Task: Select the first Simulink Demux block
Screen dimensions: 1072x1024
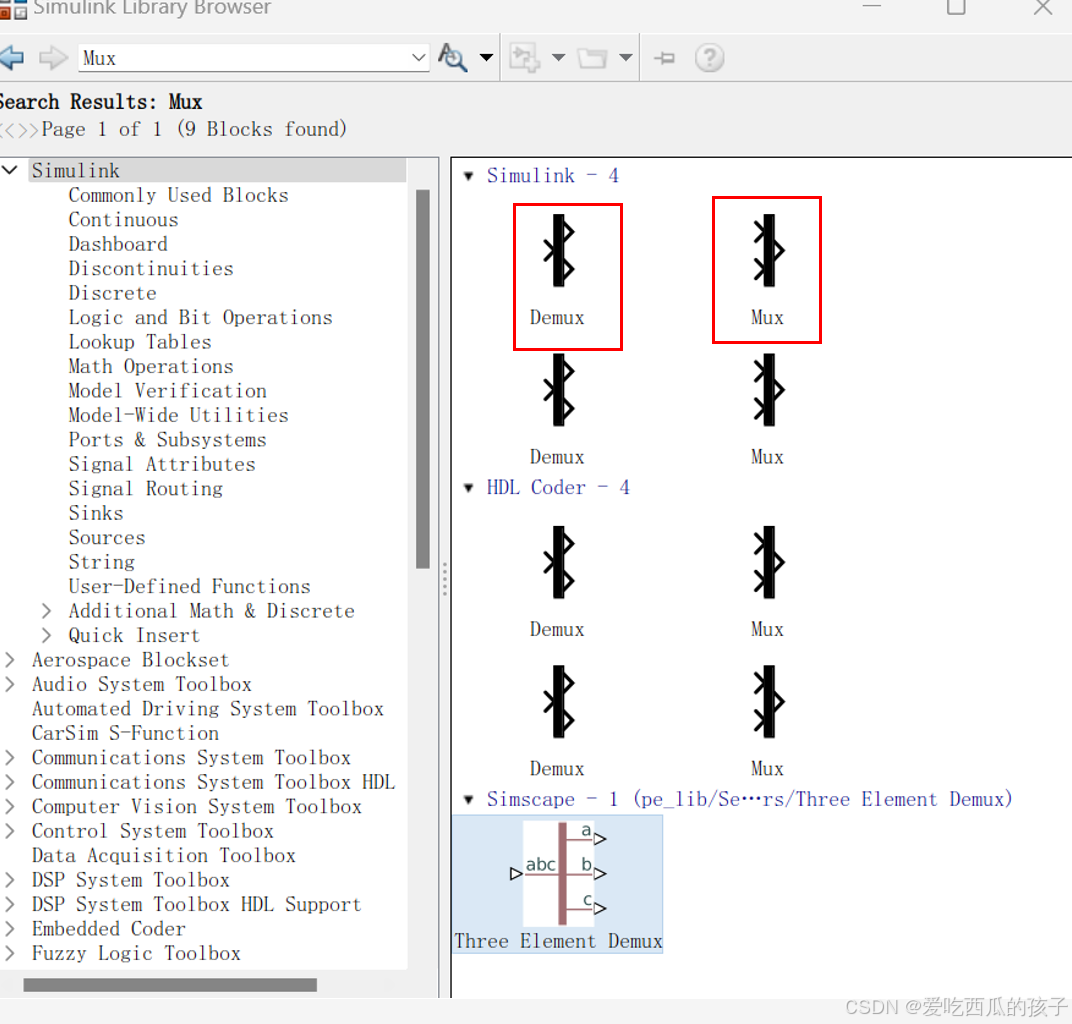Action: 558,269
